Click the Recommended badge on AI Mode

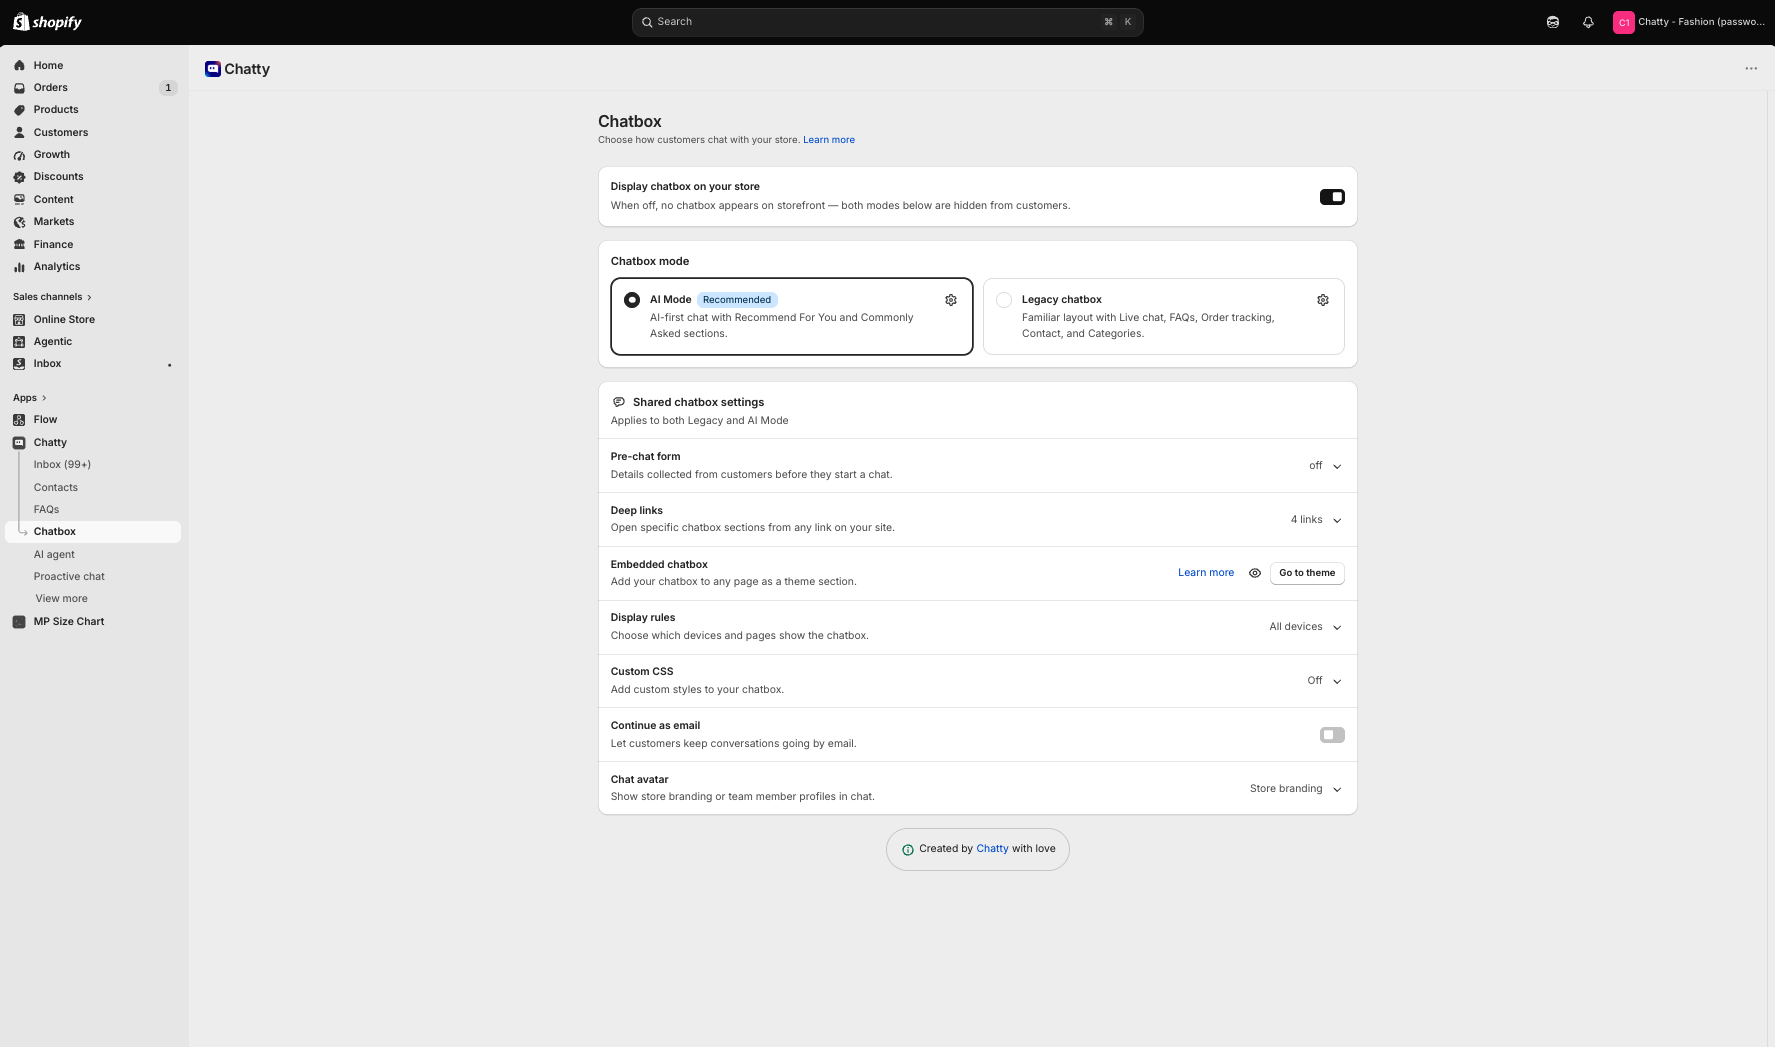coord(737,300)
